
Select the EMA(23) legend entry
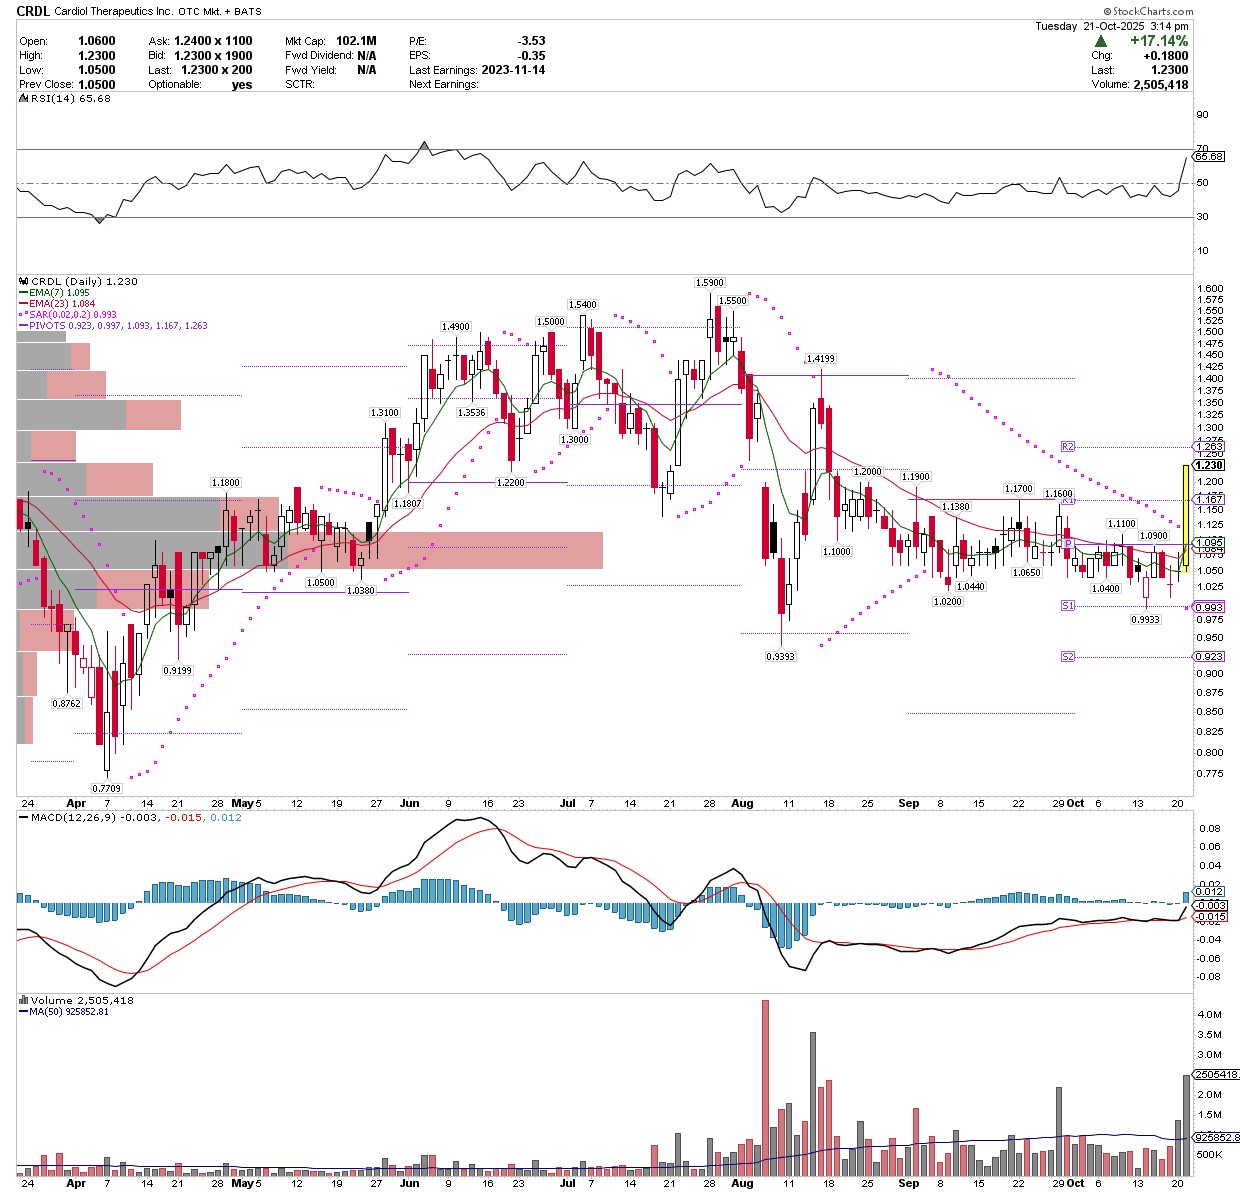(63, 304)
